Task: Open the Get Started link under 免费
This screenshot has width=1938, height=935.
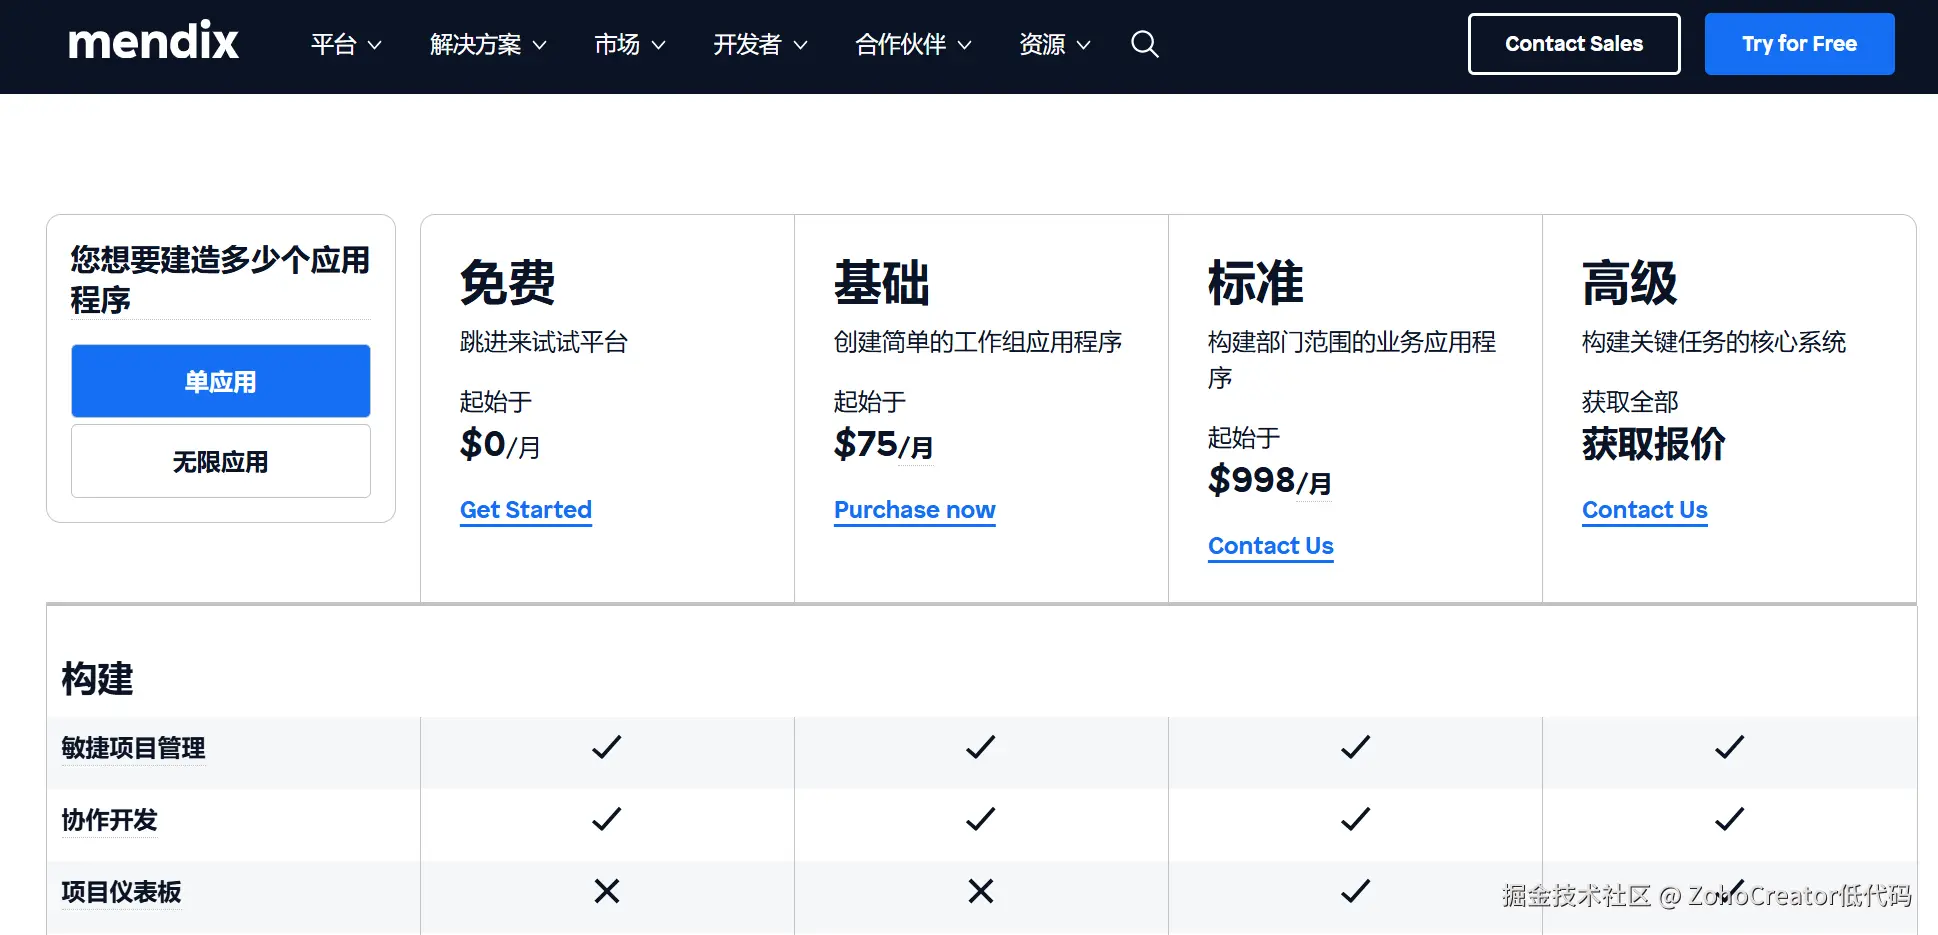Action: tap(526, 510)
